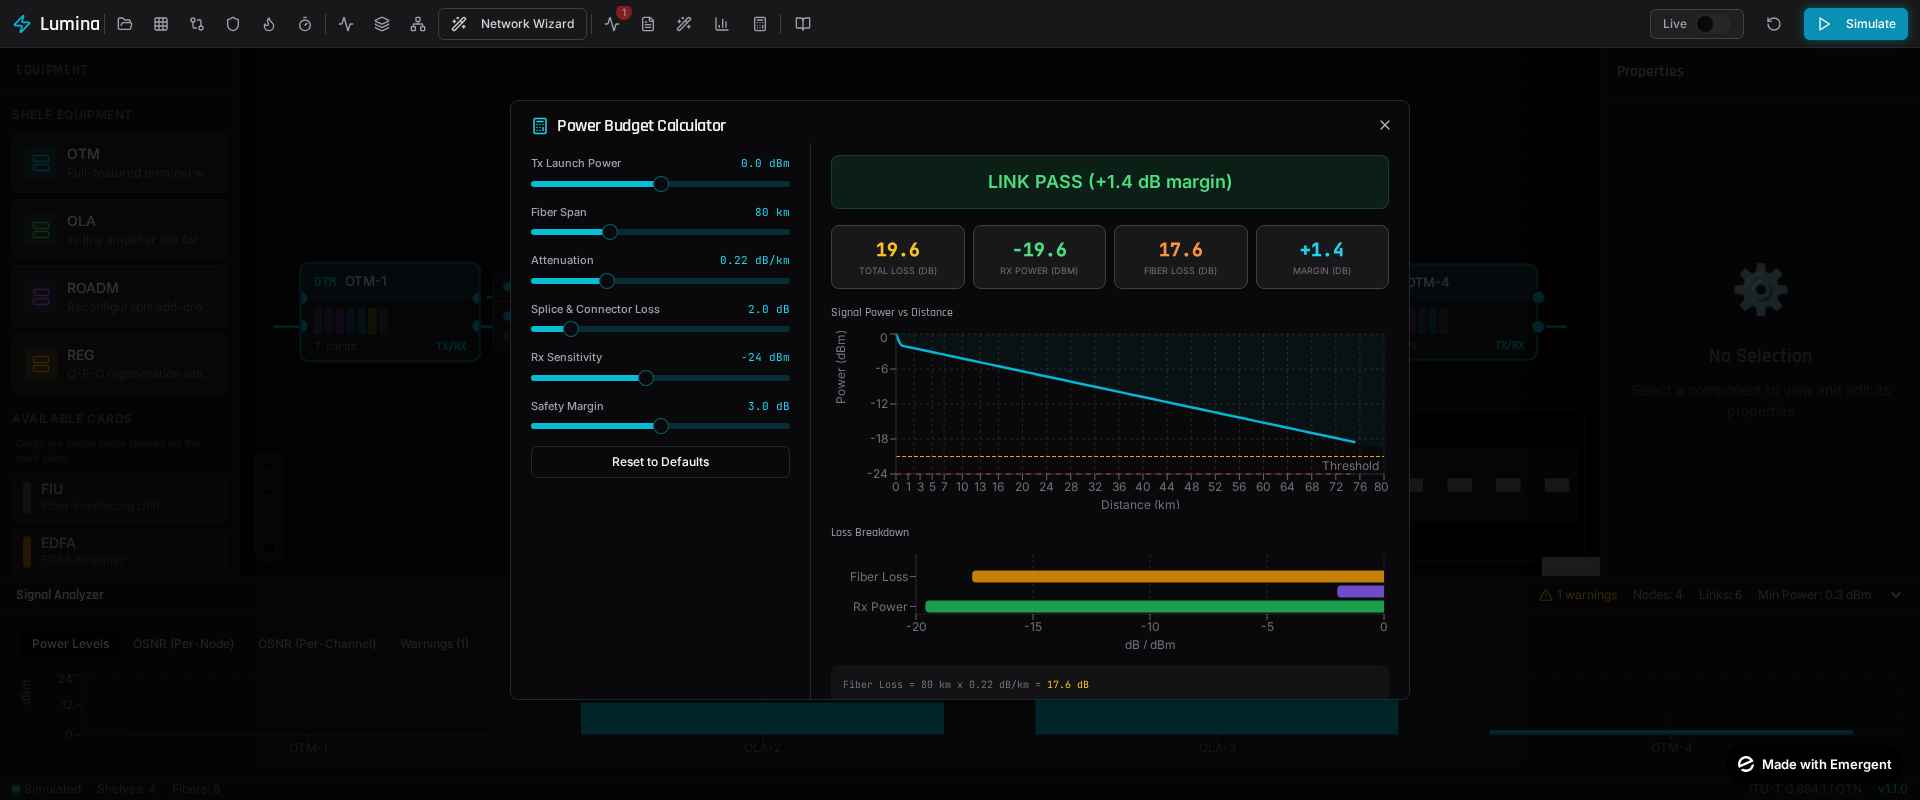Open the bar chart statistics icon
Viewport: 1920px width, 800px height.
pyautogui.click(x=721, y=24)
